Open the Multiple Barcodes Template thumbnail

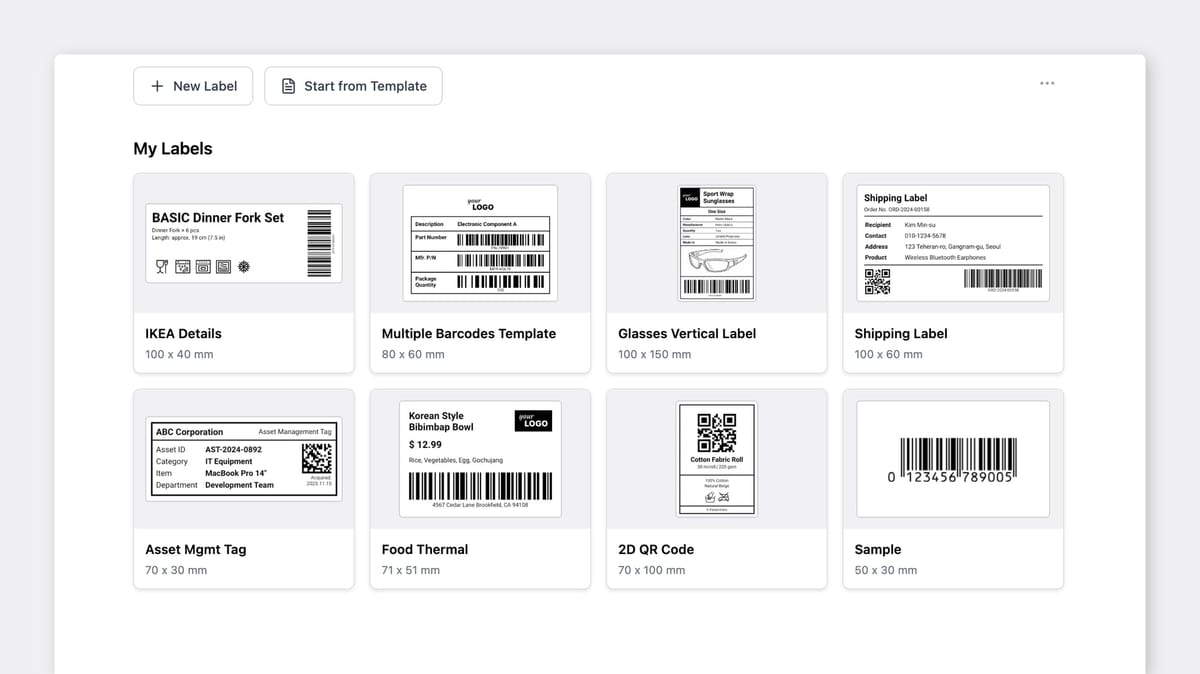tap(480, 243)
